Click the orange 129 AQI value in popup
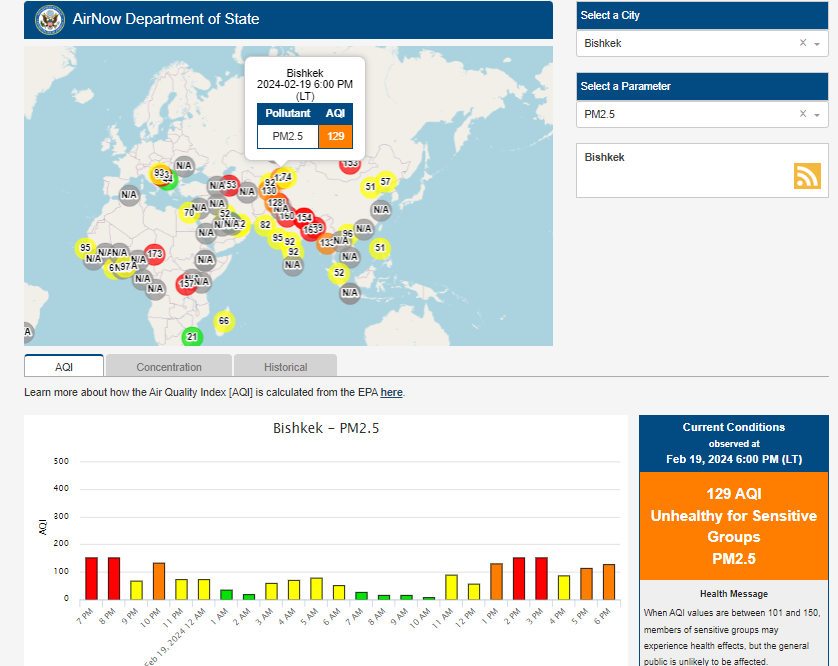The width and height of the screenshot is (838, 666). coord(336,136)
